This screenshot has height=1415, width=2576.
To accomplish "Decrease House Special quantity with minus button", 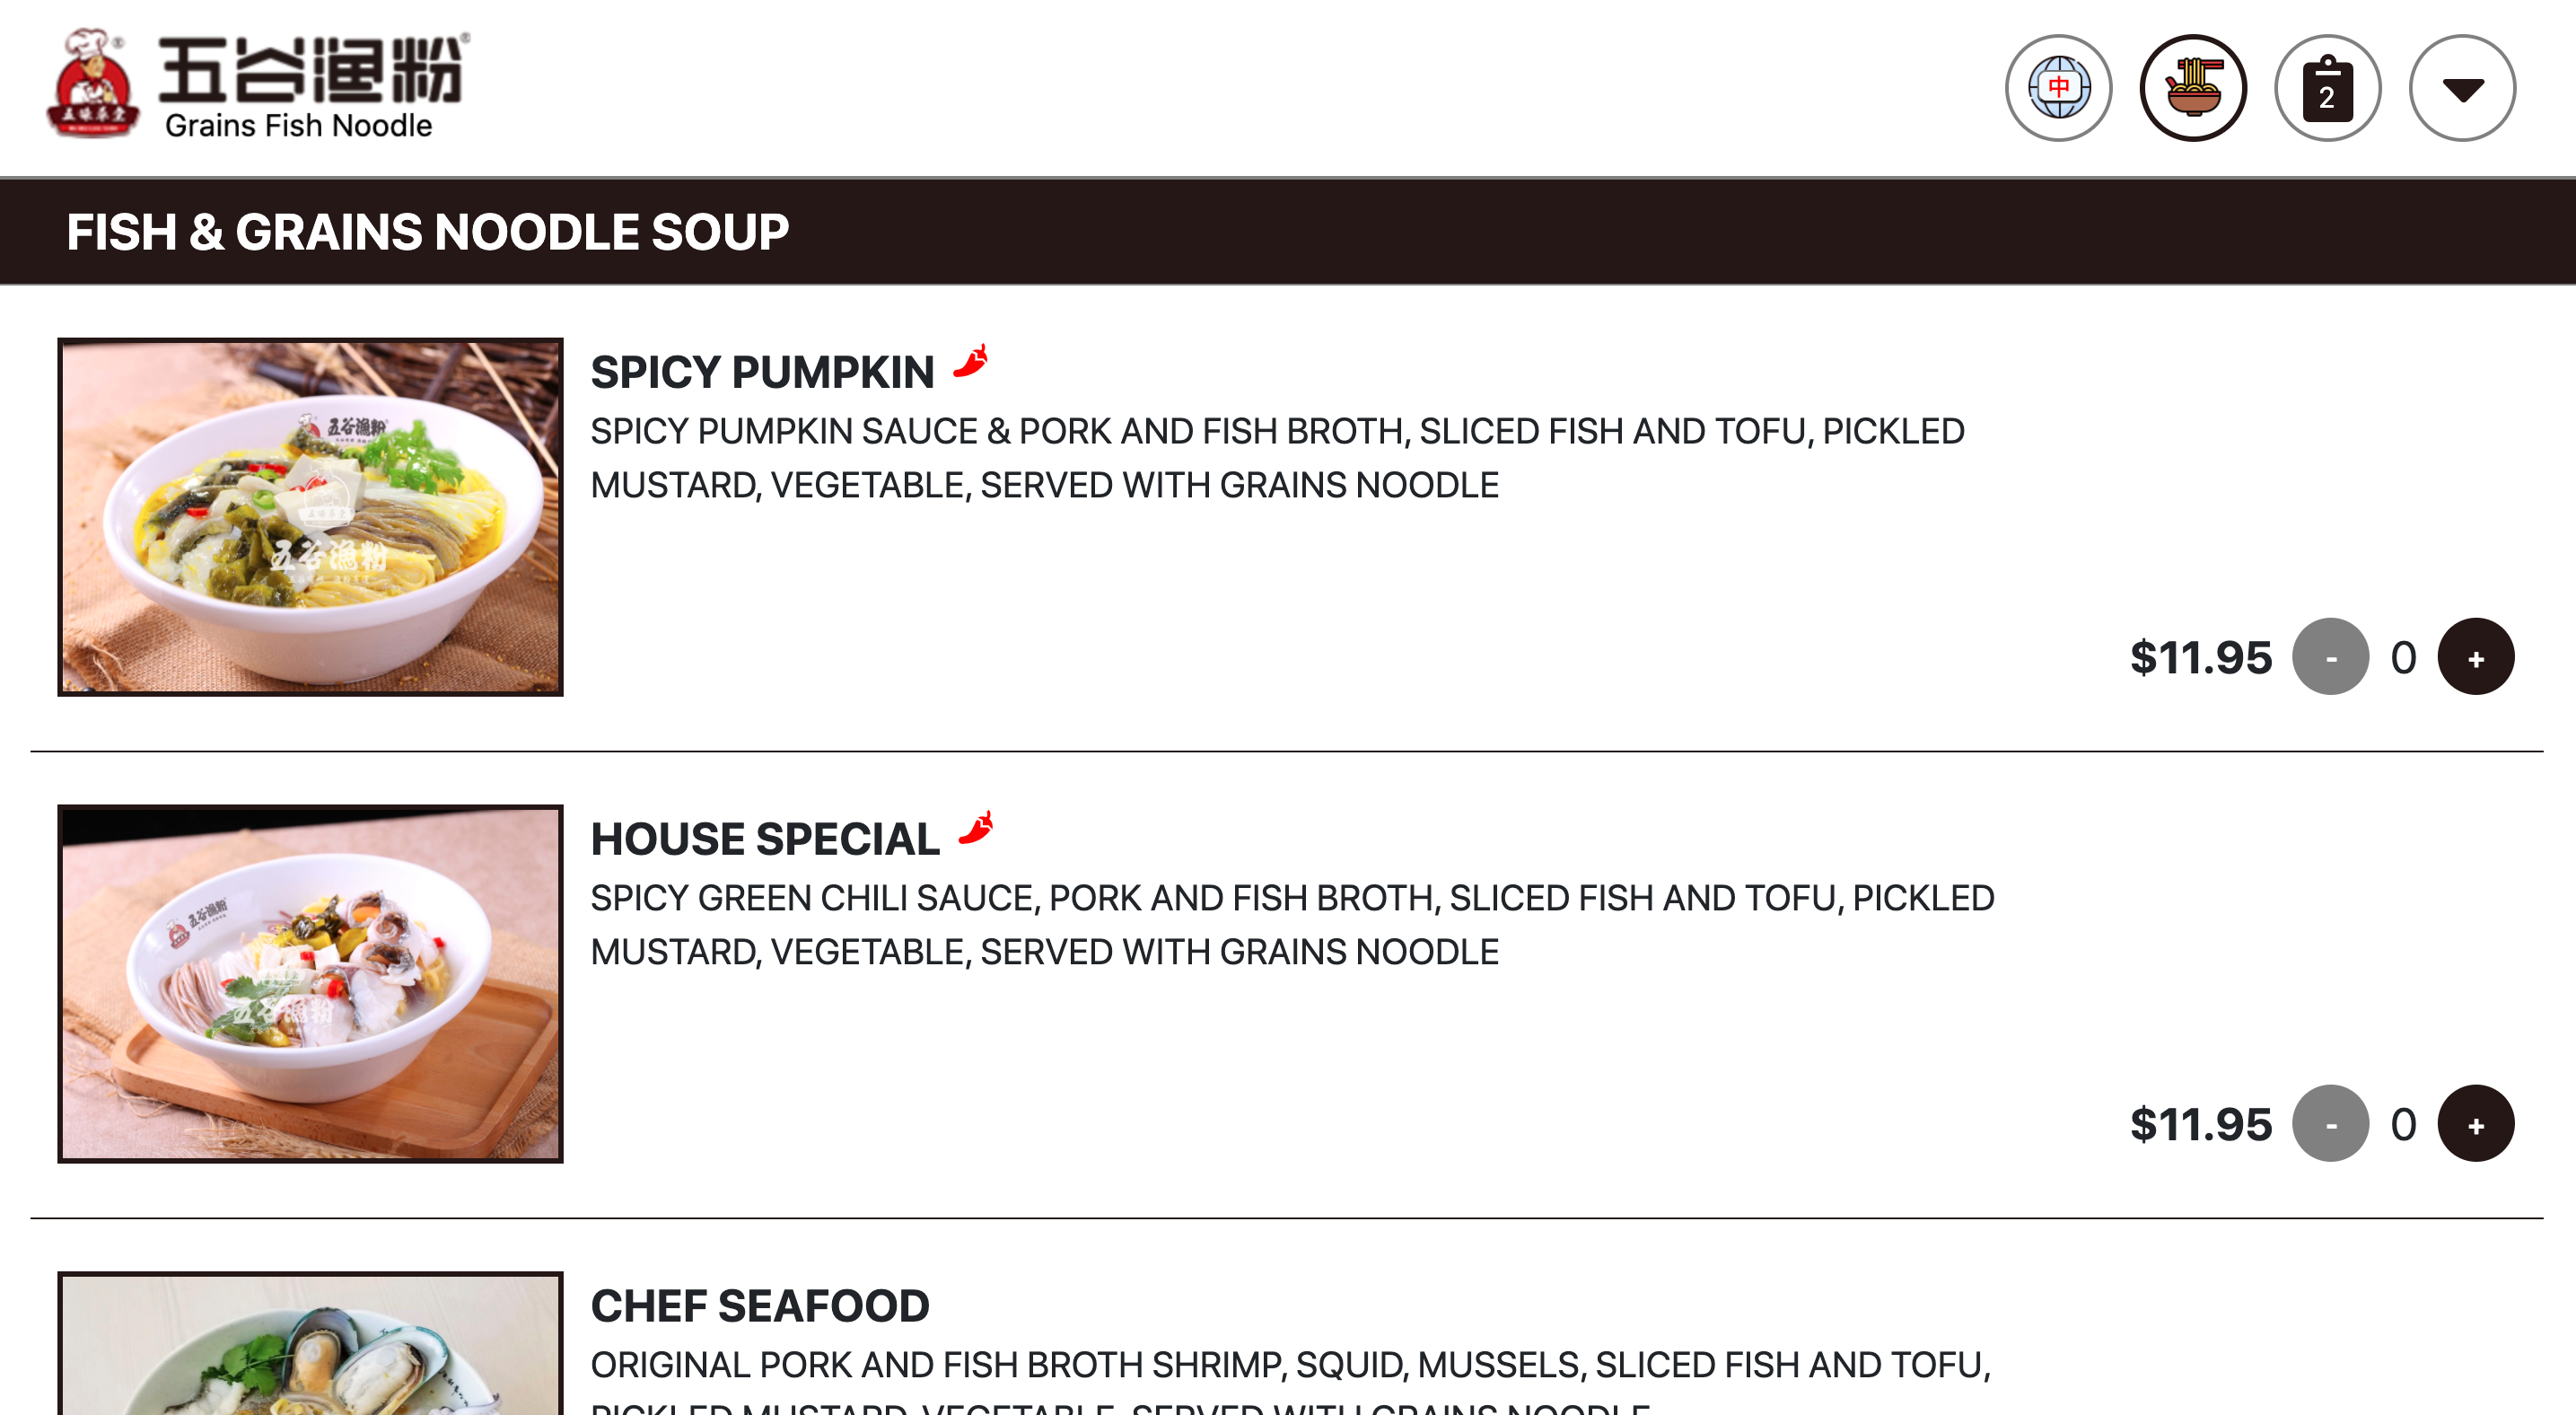I will tap(2331, 1124).
